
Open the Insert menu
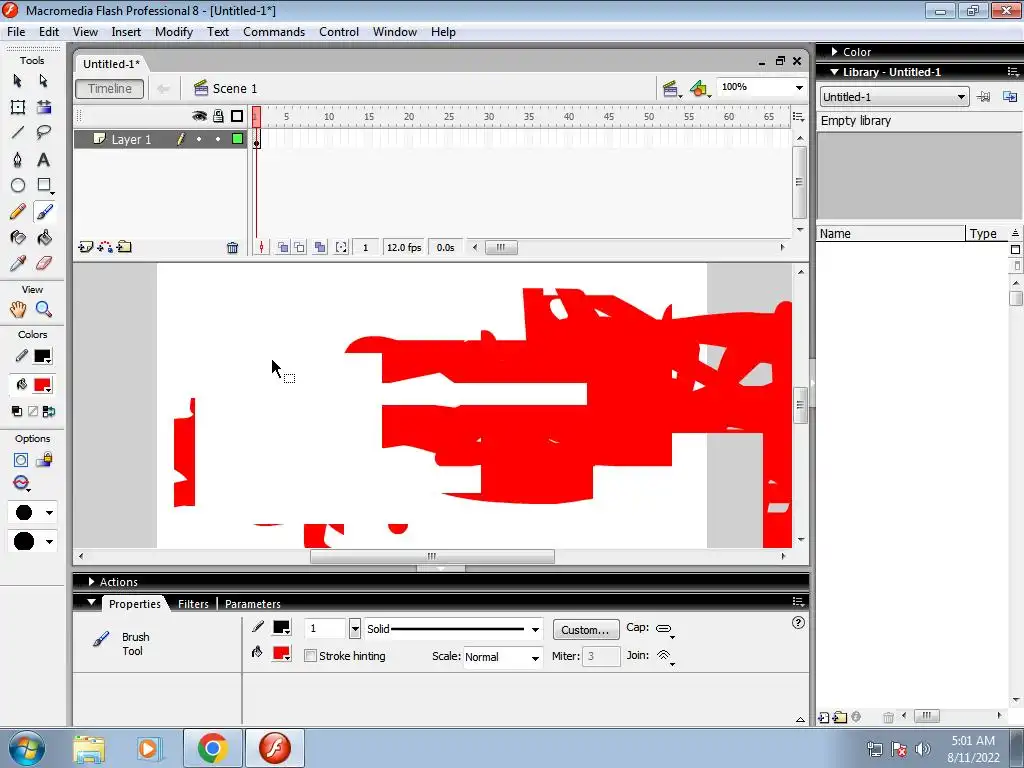point(126,32)
